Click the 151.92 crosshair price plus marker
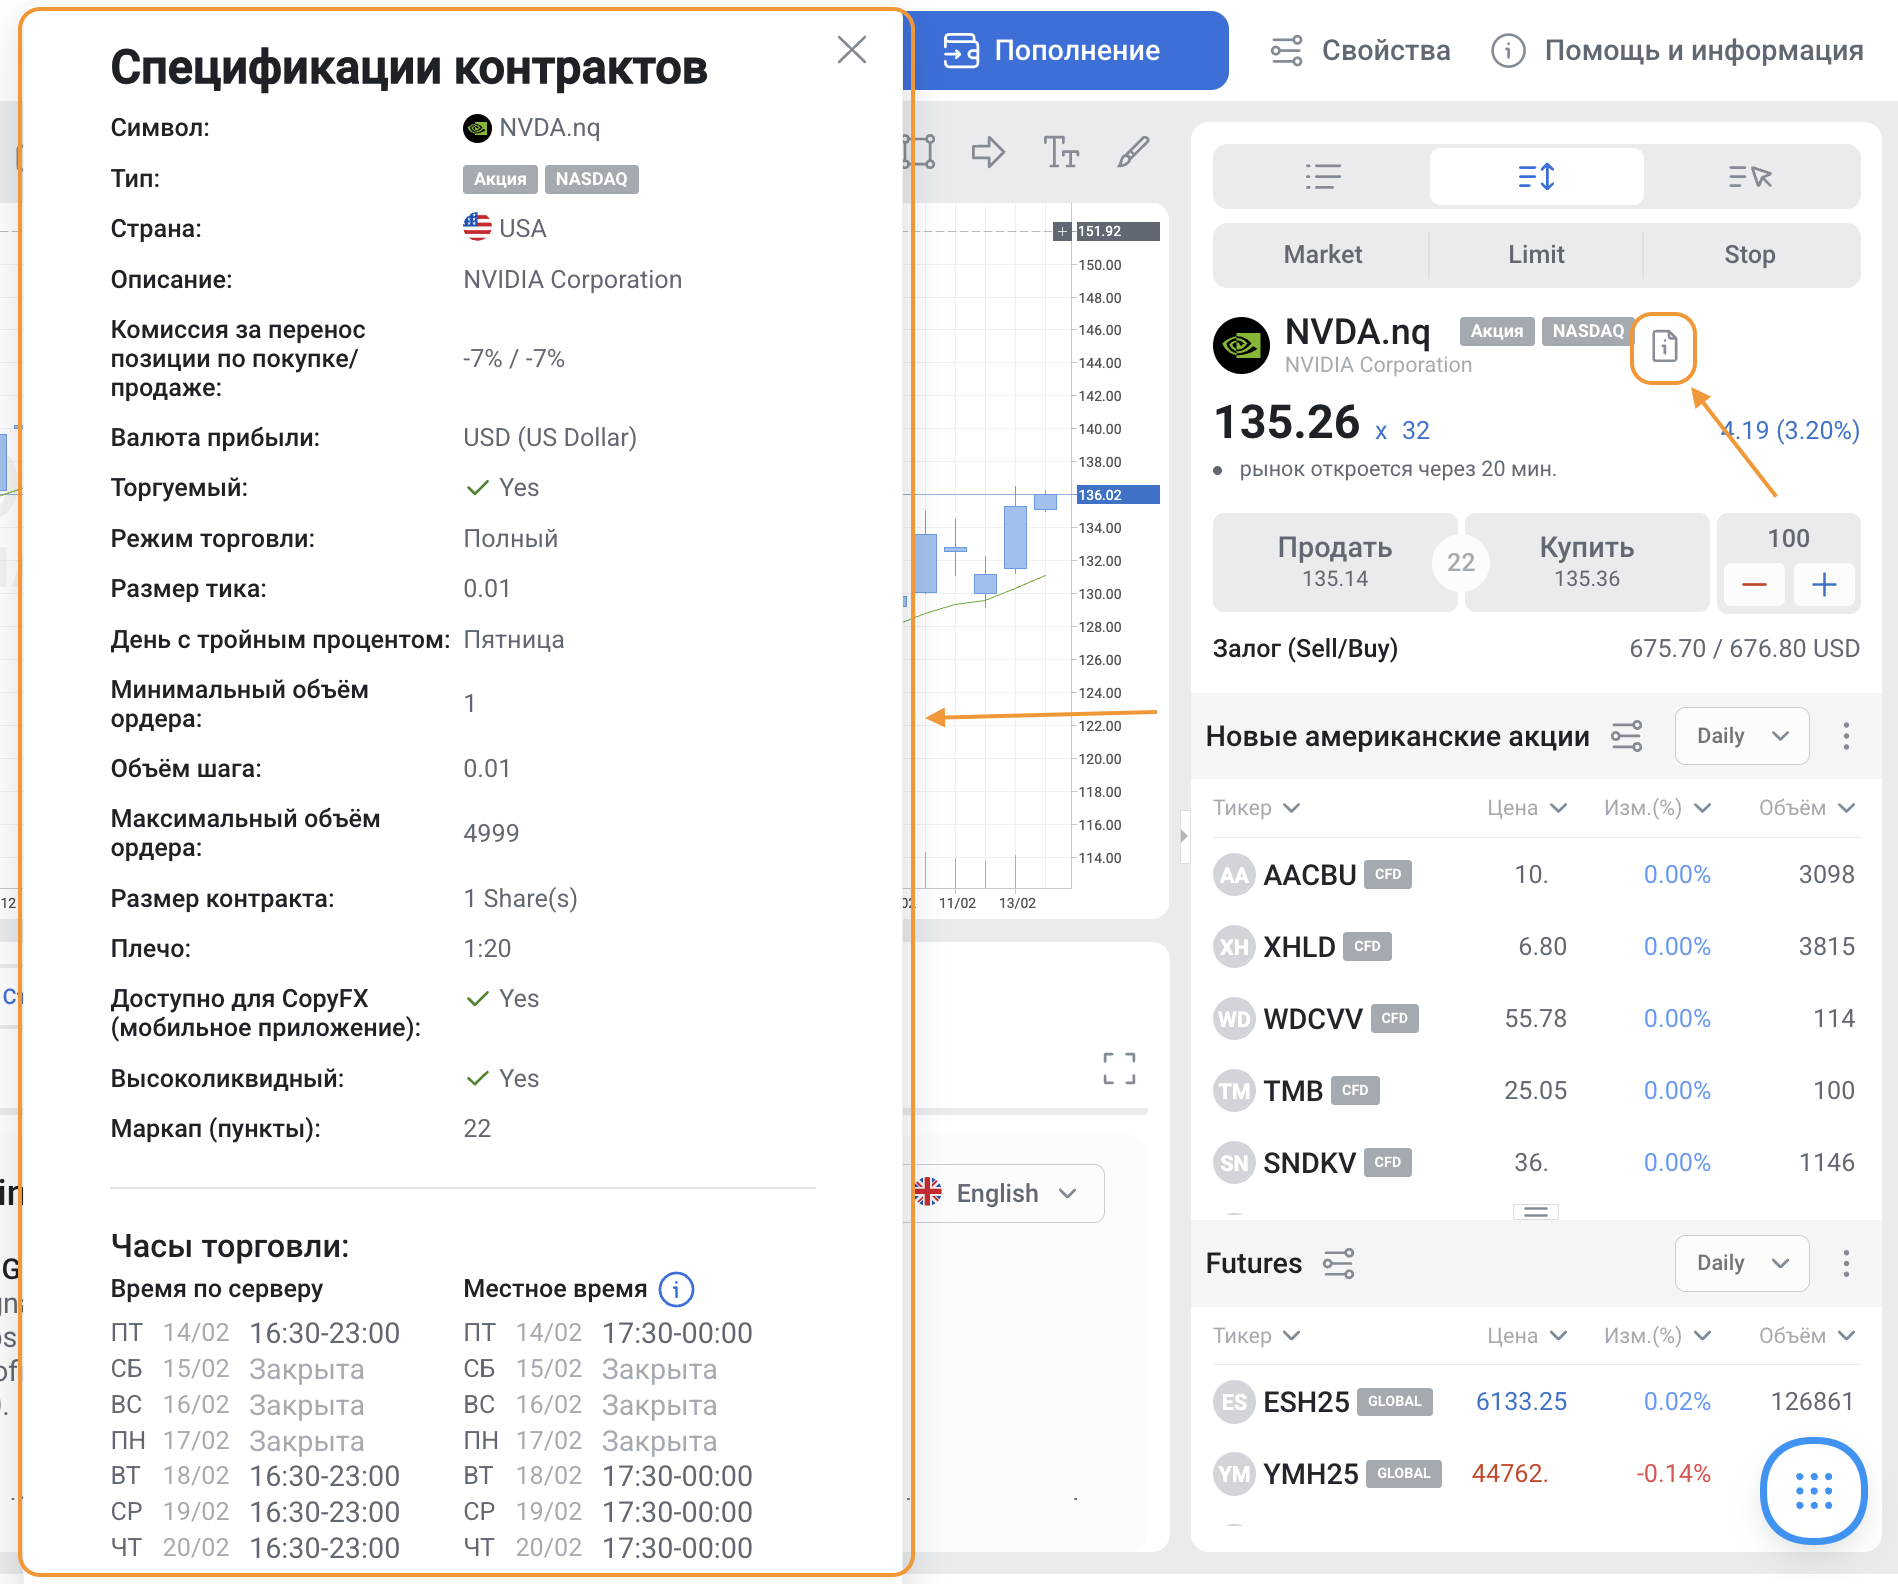The width and height of the screenshot is (1898, 1584). coord(1062,231)
